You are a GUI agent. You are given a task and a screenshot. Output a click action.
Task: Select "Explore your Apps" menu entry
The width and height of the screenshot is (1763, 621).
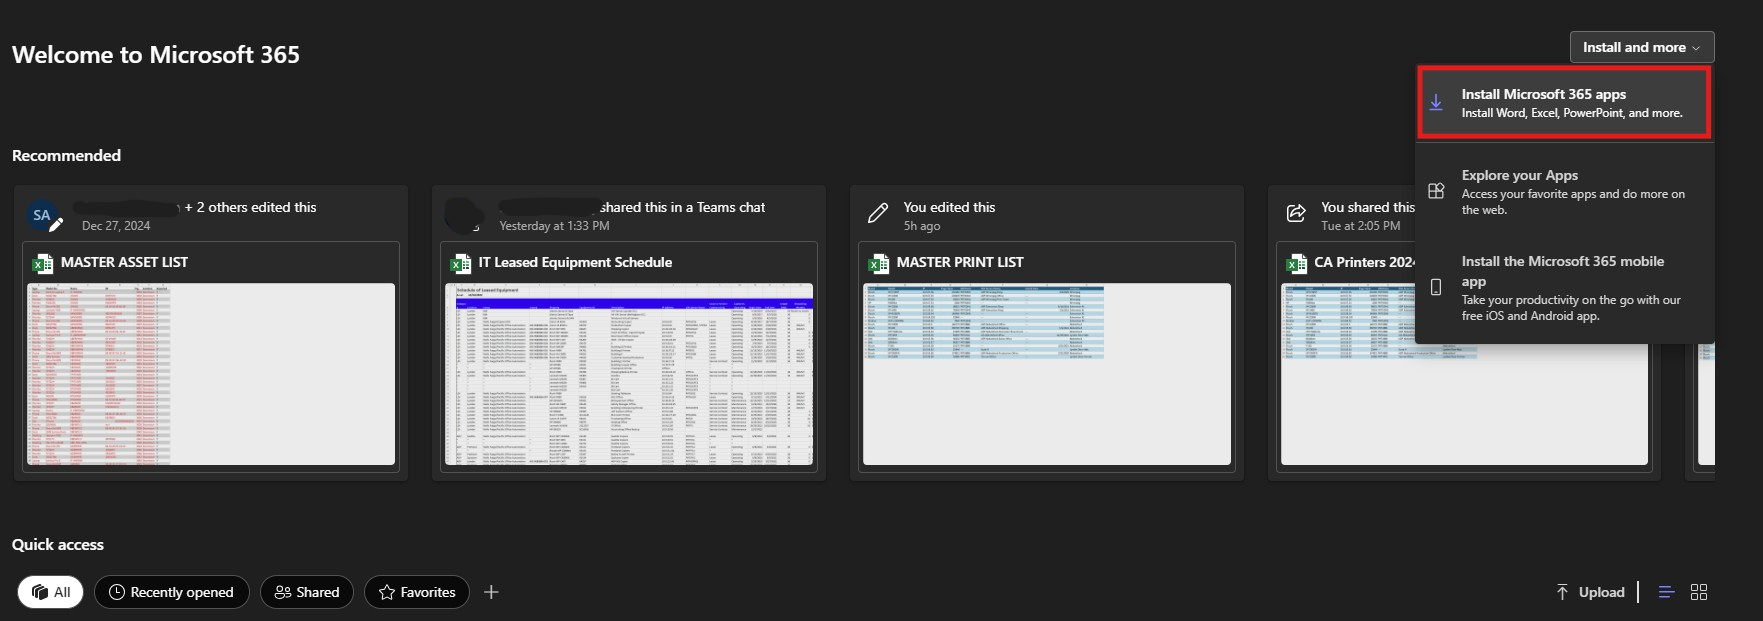1564,191
